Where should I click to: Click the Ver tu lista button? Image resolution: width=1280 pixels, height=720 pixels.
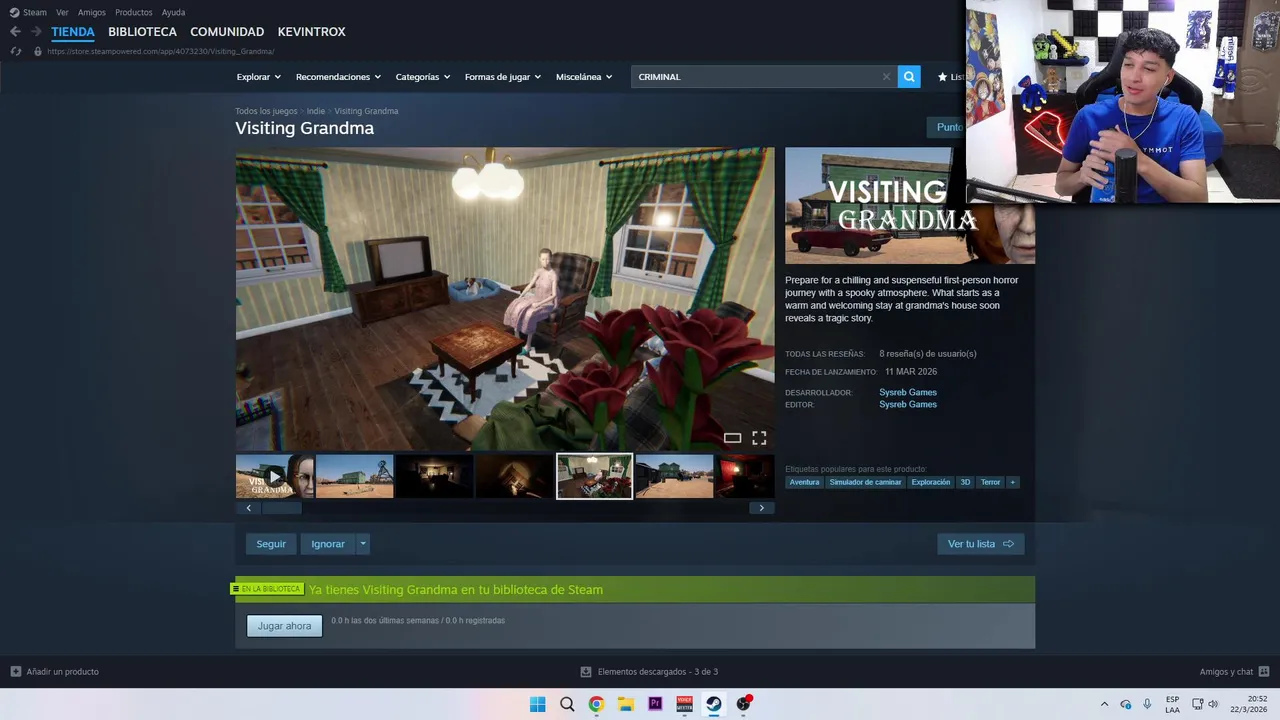point(980,544)
